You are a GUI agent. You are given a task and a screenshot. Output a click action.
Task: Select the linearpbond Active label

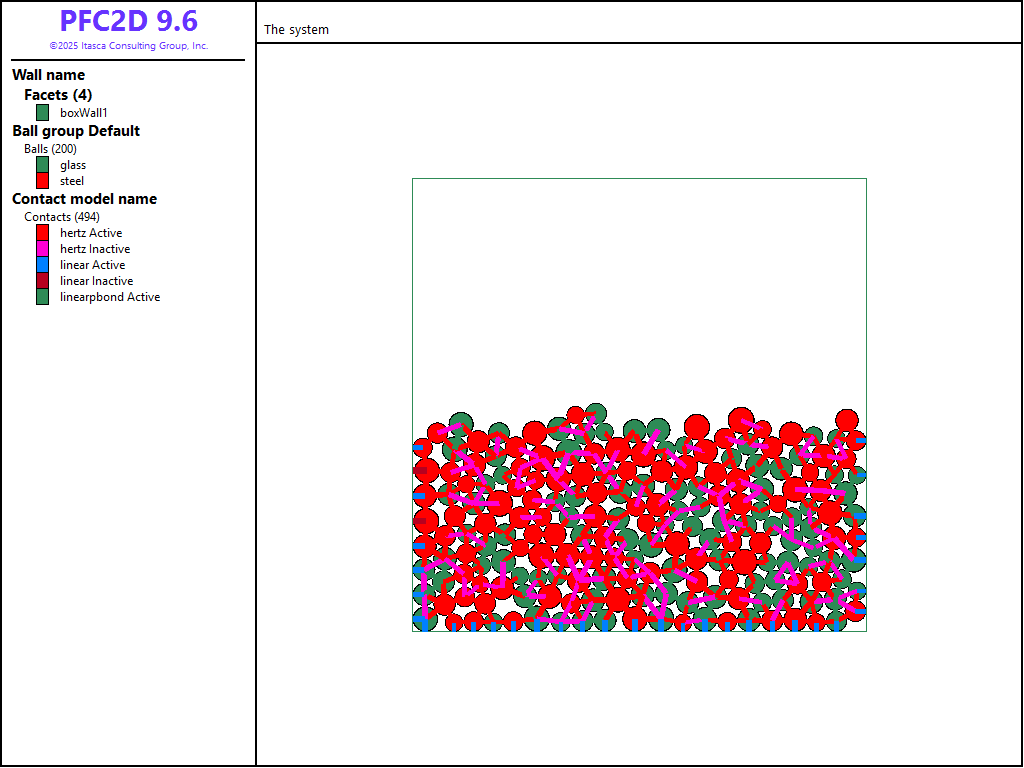pos(110,297)
